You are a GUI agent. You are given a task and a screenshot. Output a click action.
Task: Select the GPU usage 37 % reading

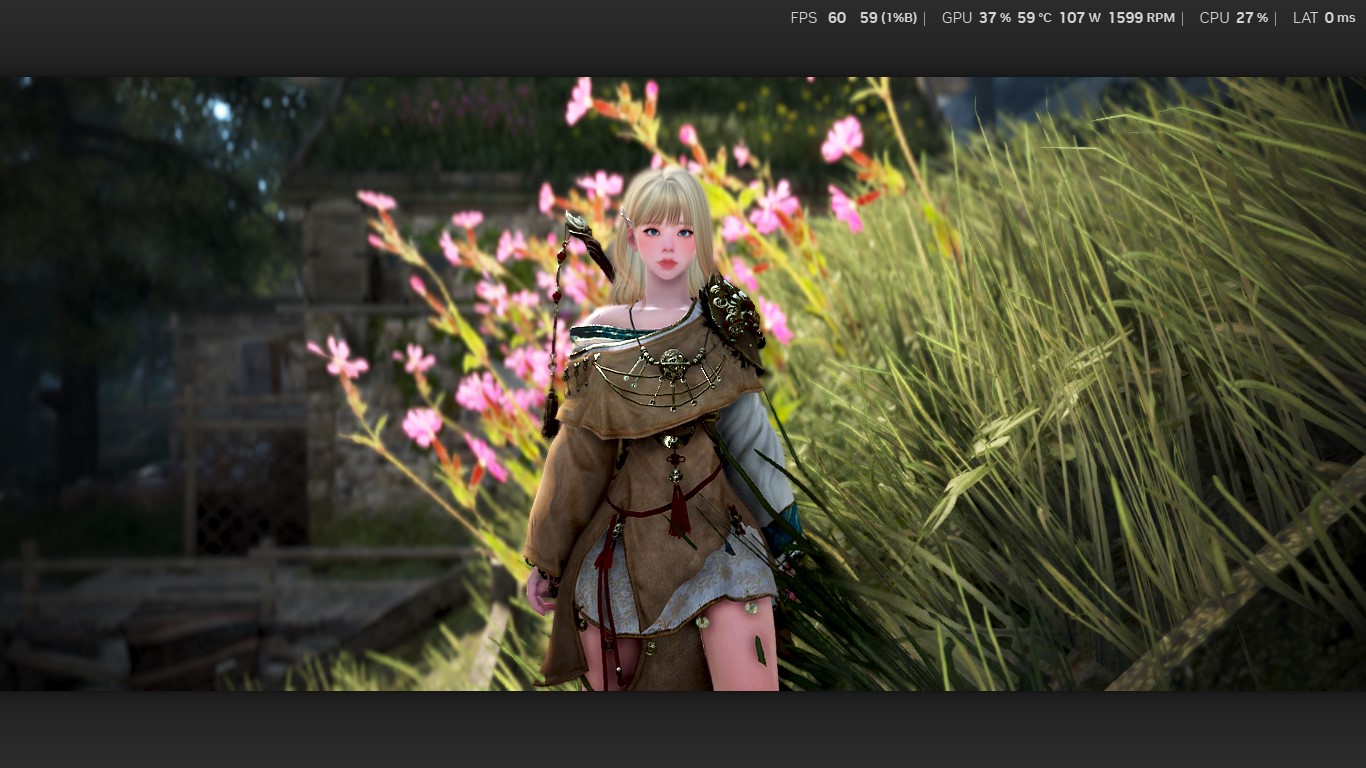tap(994, 18)
